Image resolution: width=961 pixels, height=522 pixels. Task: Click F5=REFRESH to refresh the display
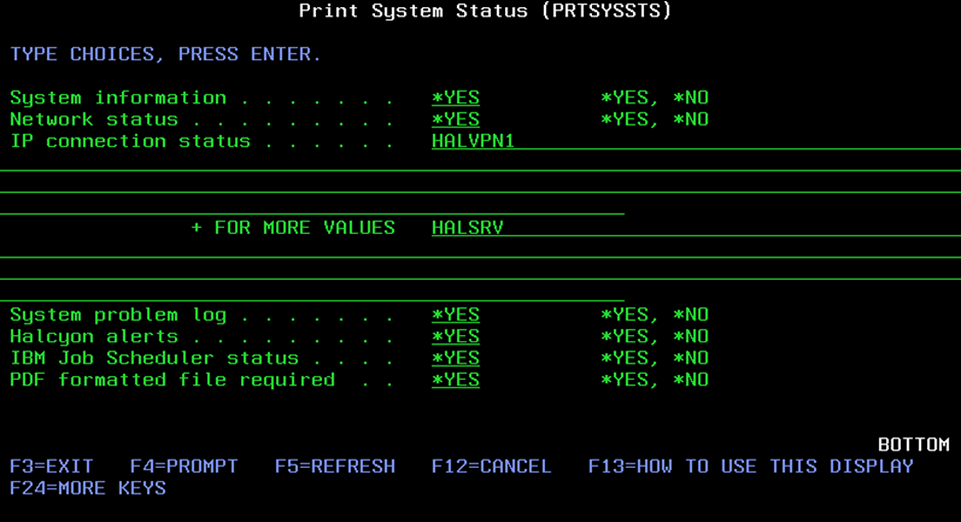click(335, 467)
